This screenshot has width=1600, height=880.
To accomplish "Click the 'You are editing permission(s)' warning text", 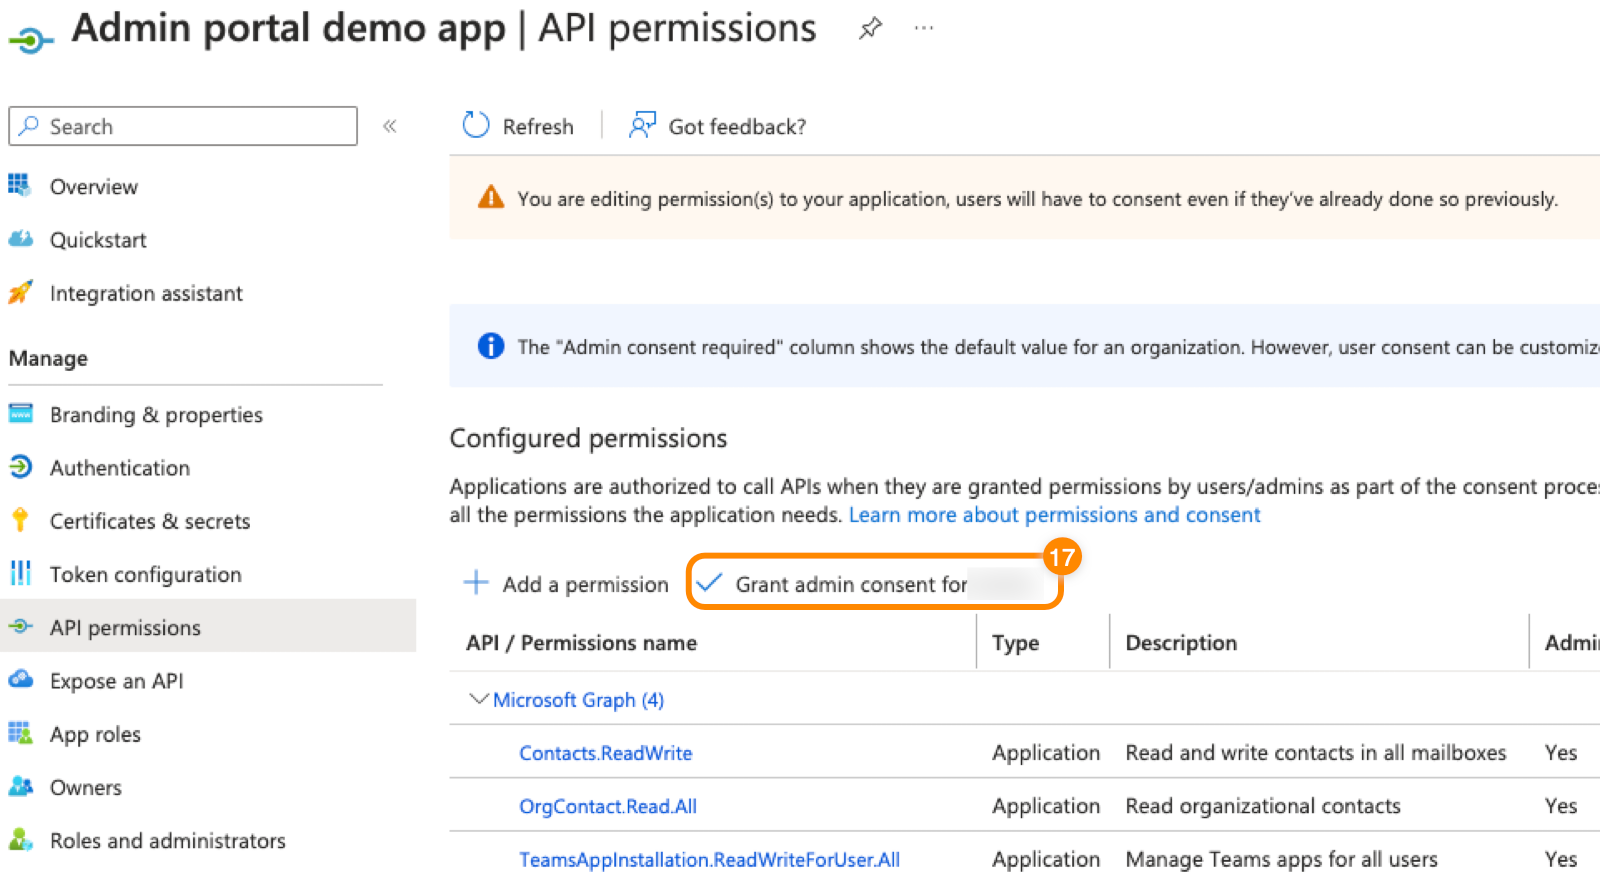I will (x=1037, y=199).
